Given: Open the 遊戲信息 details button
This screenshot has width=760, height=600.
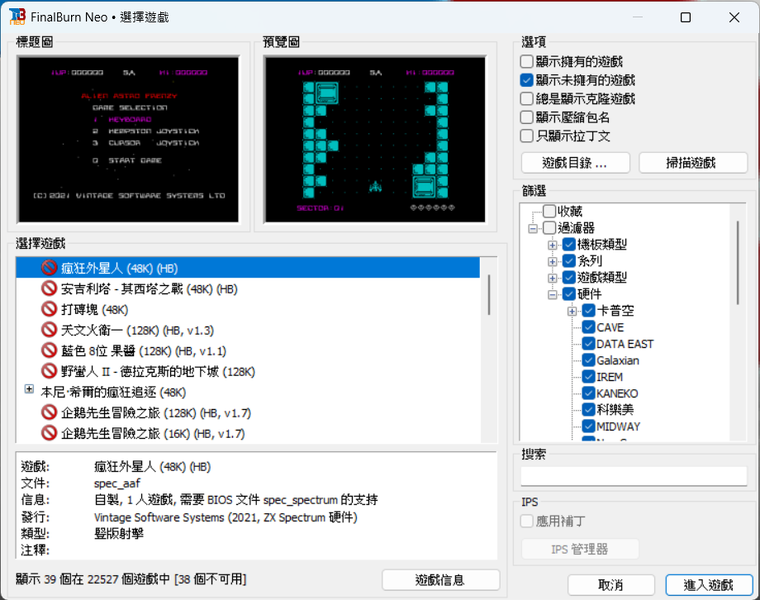Looking at the screenshot, I should tap(441, 580).
